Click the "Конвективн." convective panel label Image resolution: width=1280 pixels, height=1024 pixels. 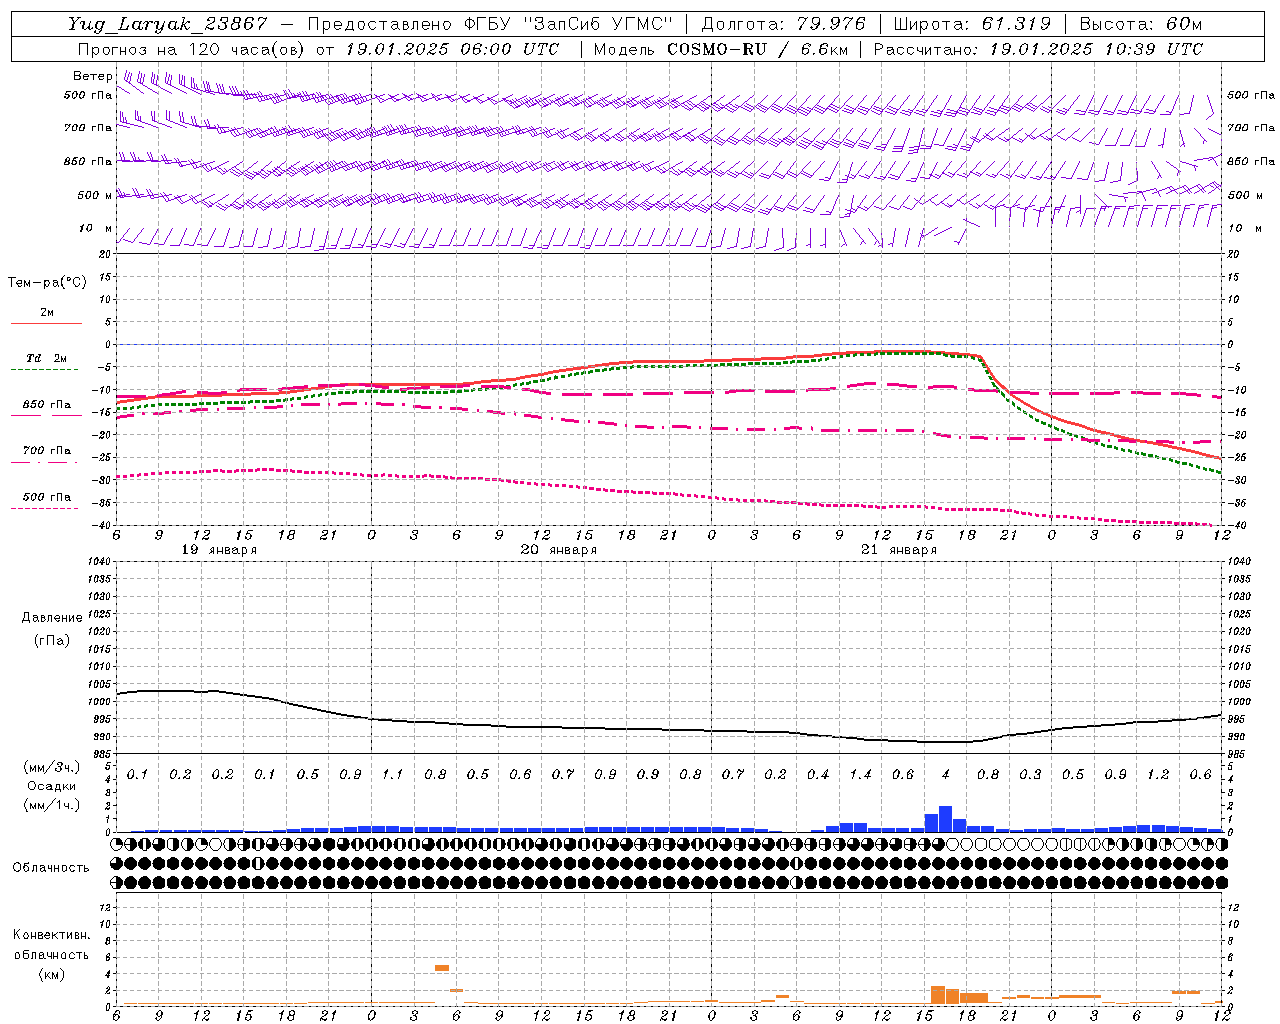51,935
